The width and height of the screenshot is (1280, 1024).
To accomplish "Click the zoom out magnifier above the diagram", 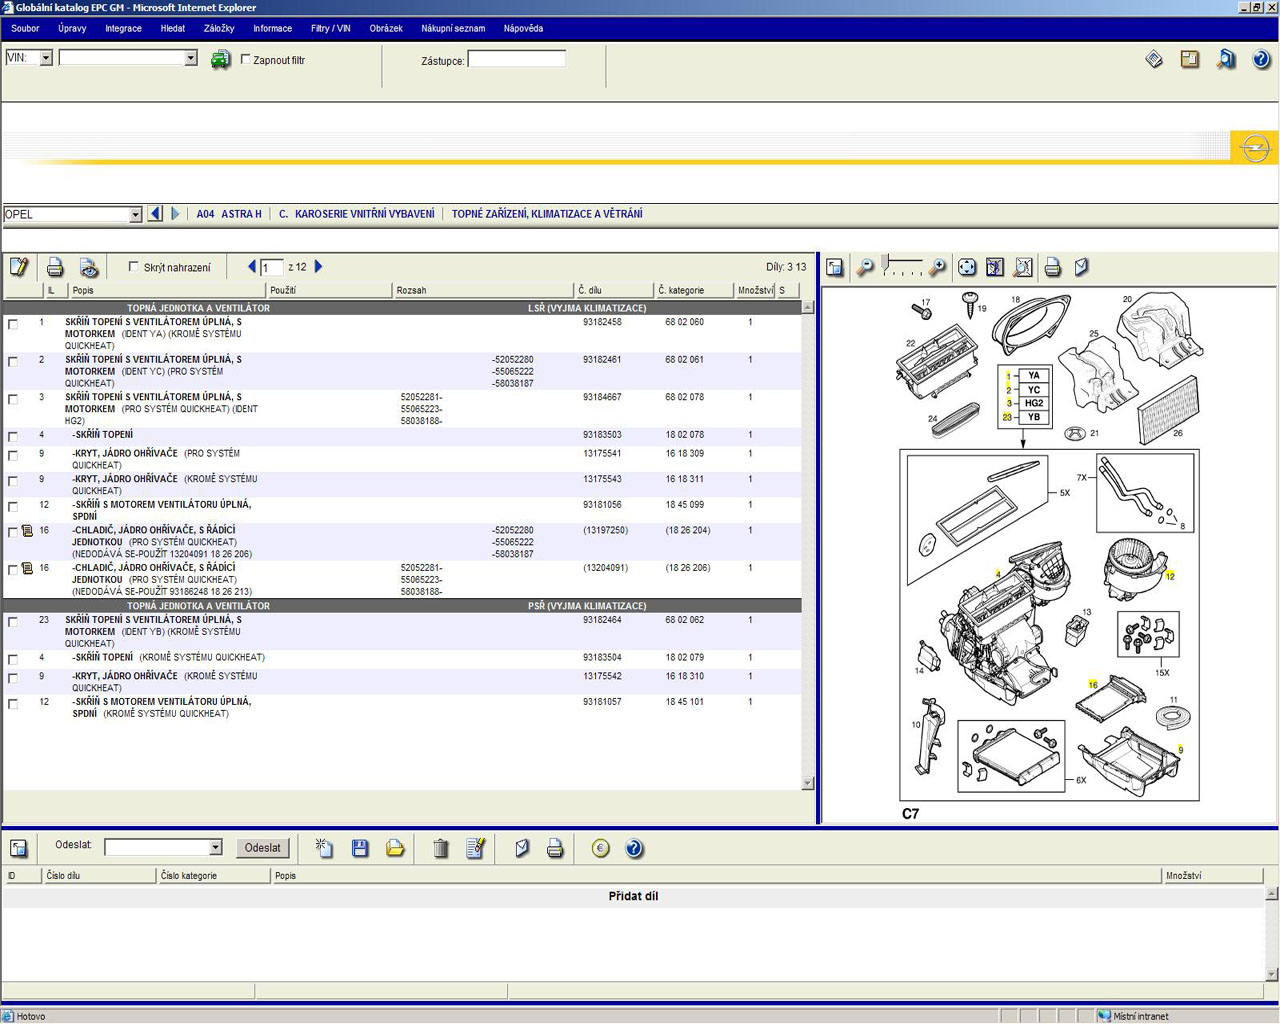I will [866, 267].
